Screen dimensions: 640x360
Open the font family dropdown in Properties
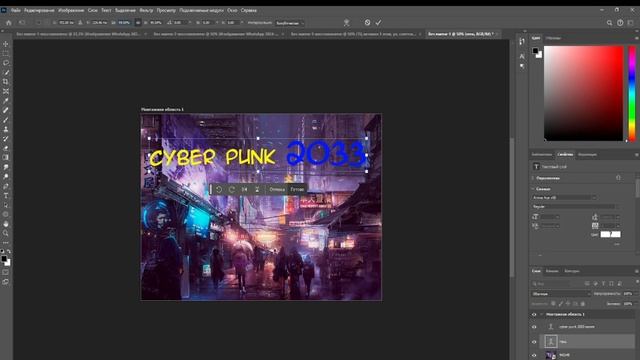click(x=564, y=198)
